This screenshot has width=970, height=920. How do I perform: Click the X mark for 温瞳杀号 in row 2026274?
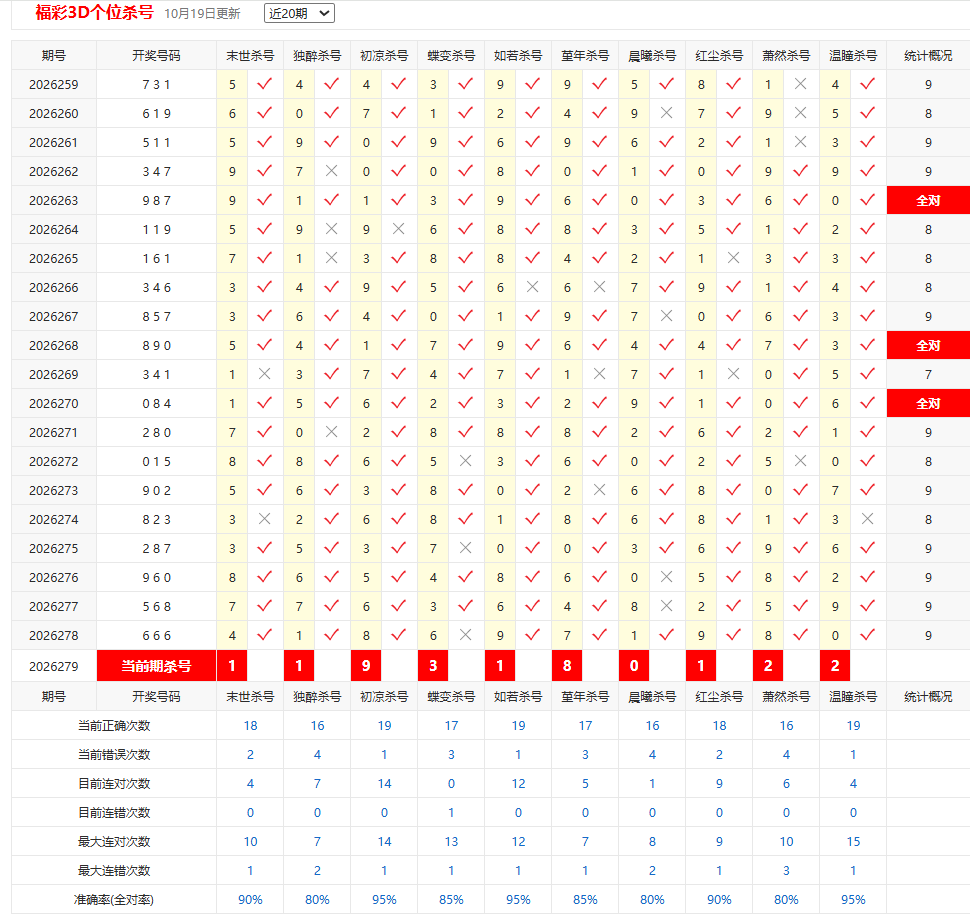867,518
